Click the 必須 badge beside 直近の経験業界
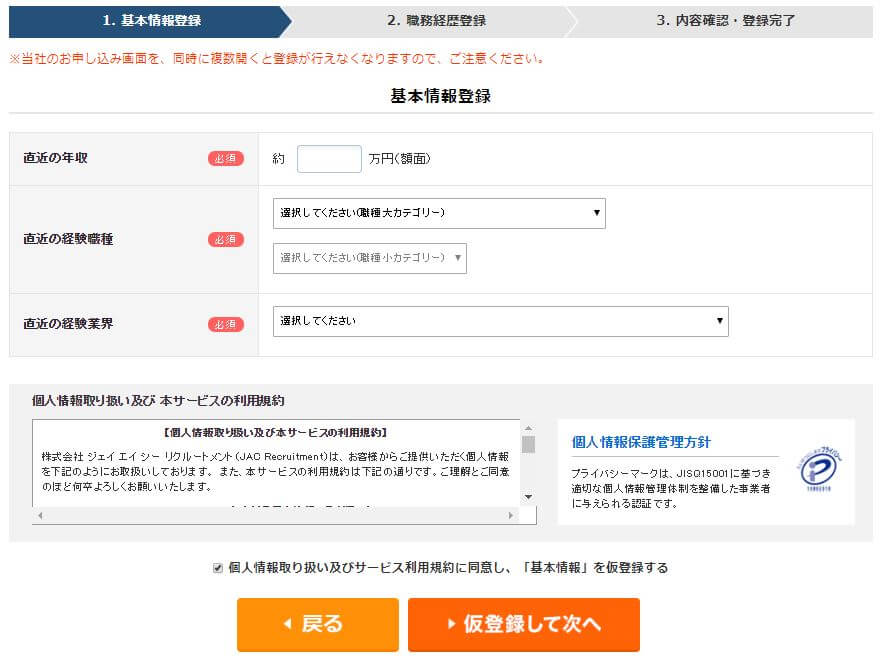 tap(226, 324)
